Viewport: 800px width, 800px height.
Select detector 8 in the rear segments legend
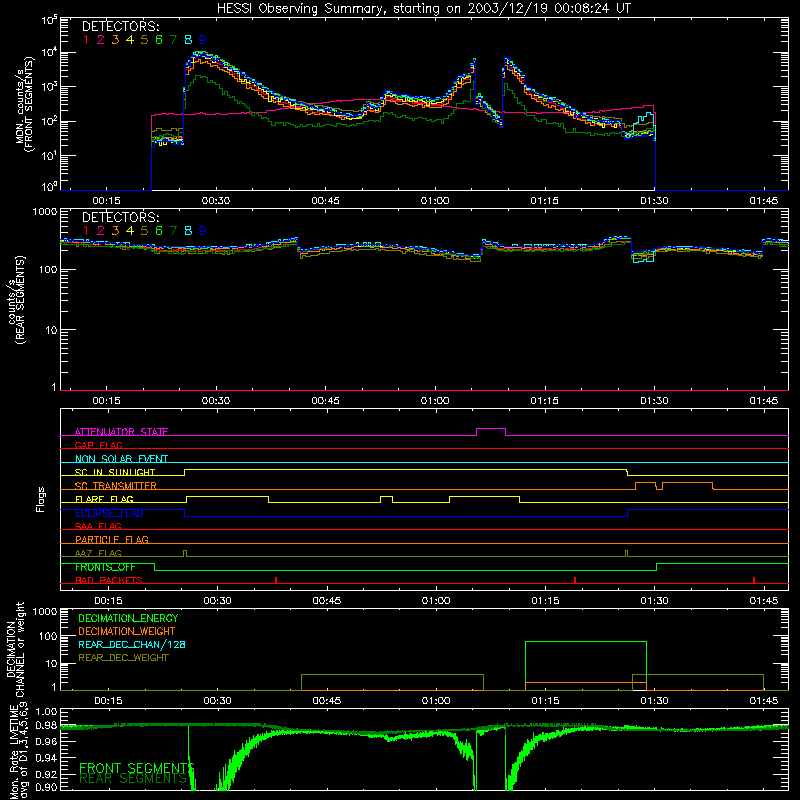click(x=188, y=231)
